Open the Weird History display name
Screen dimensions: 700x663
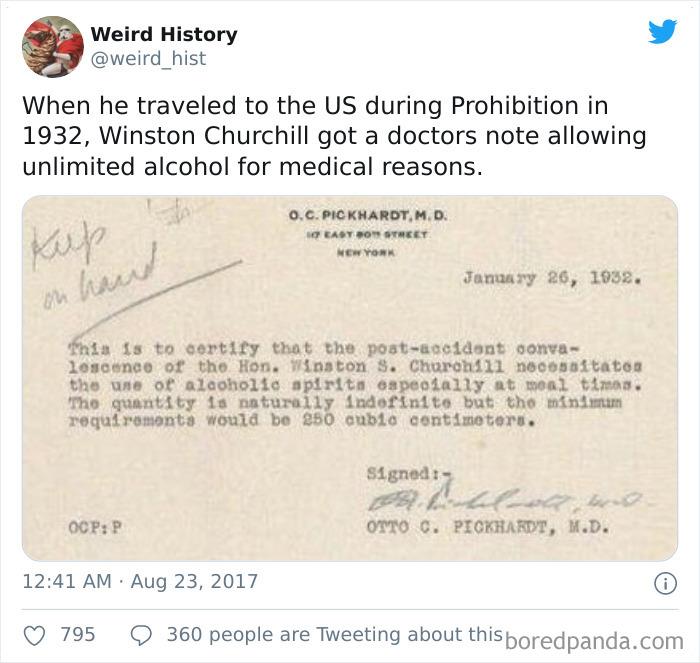click(164, 34)
